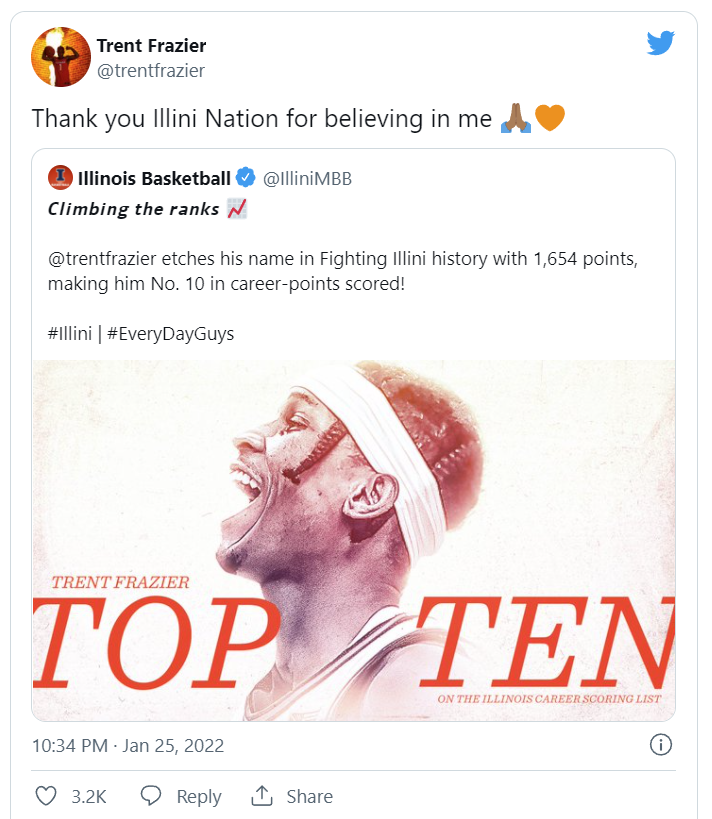Open the #EveryDayGuys hashtag
The height and width of the screenshot is (819, 712).
[x=174, y=334]
